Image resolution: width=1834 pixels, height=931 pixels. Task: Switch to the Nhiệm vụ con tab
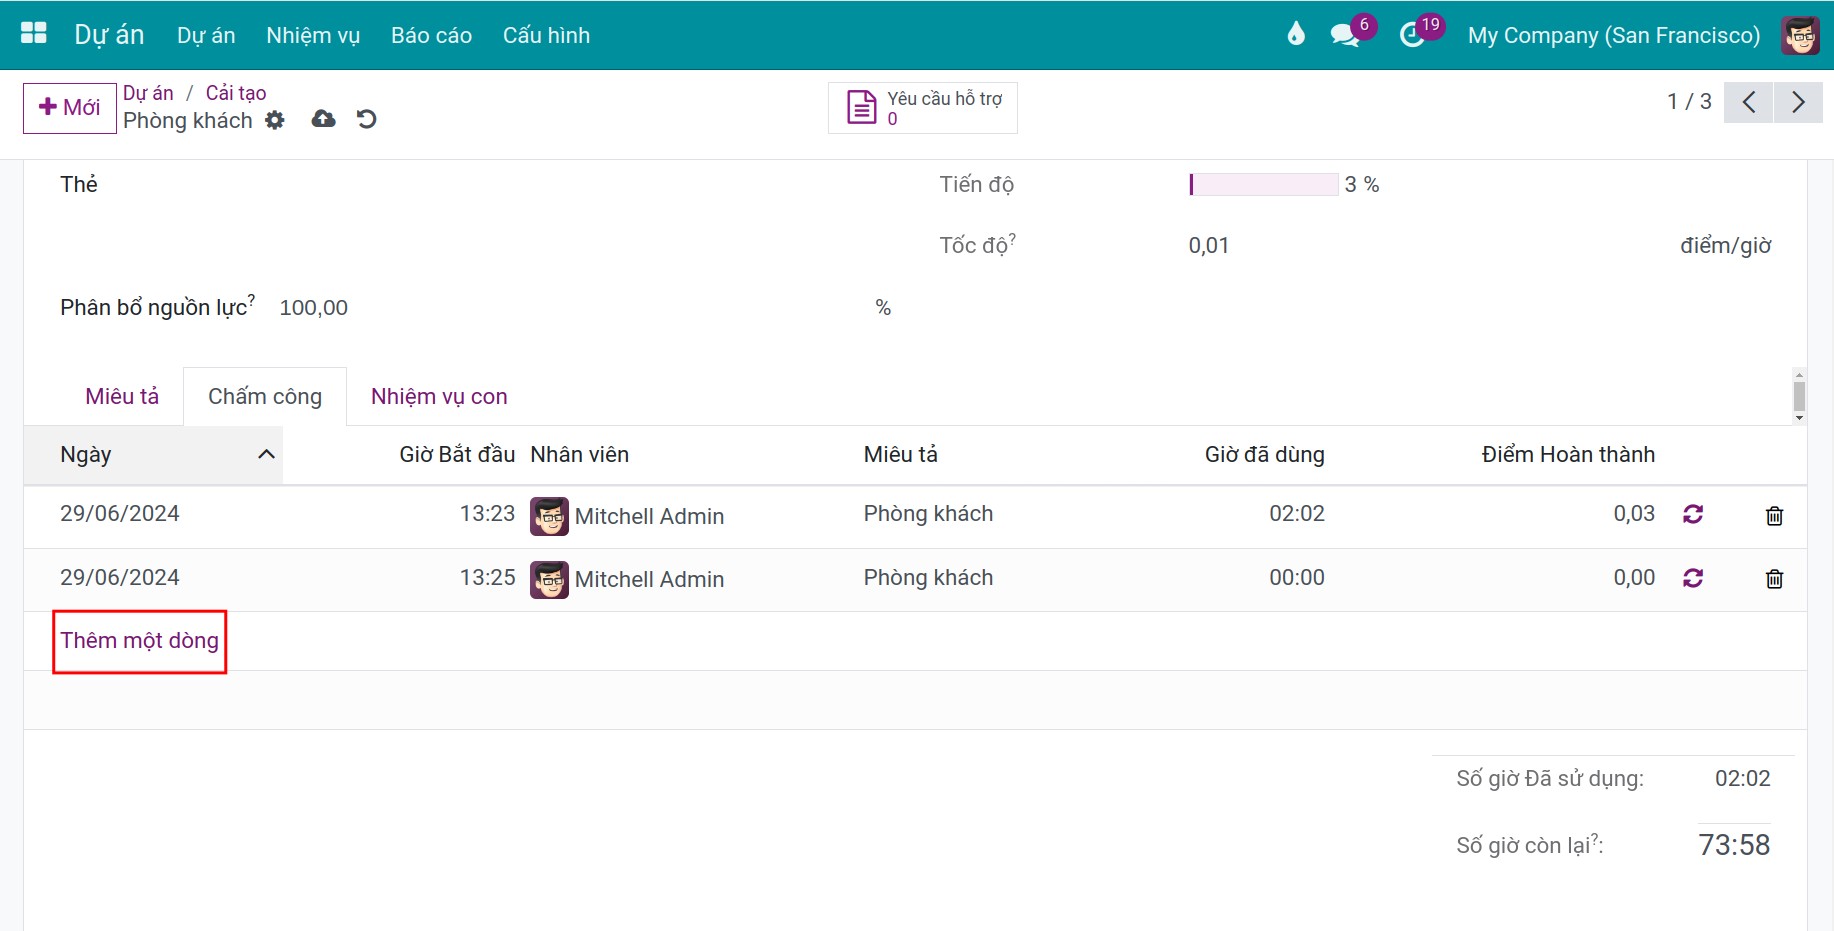(439, 396)
